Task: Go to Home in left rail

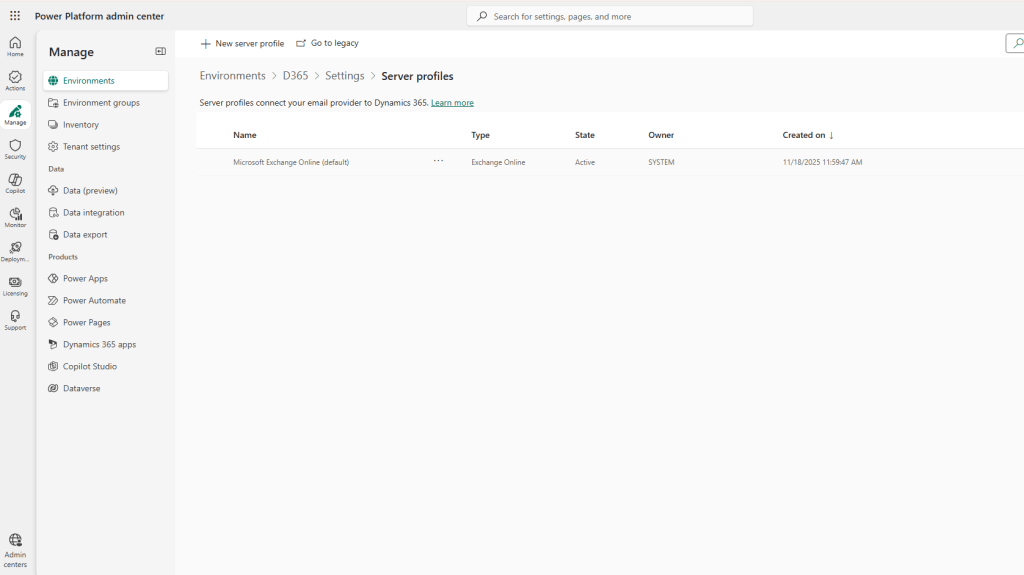Action: [x=15, y=46]
